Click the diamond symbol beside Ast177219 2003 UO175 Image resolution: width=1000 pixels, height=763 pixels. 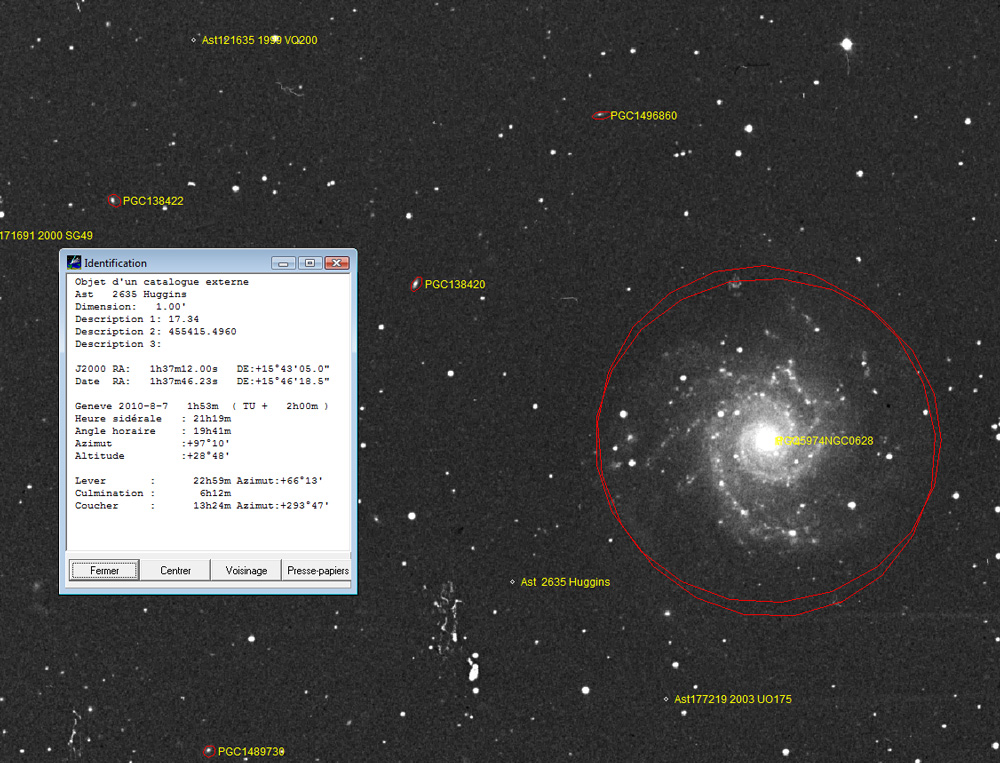(x=666, y=699)
